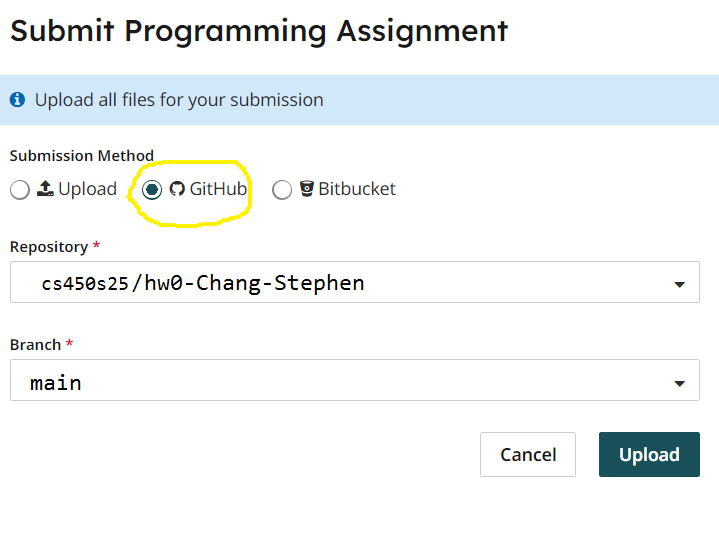
Task: Cancel the assignment submission
Action: tap(528, 454)
